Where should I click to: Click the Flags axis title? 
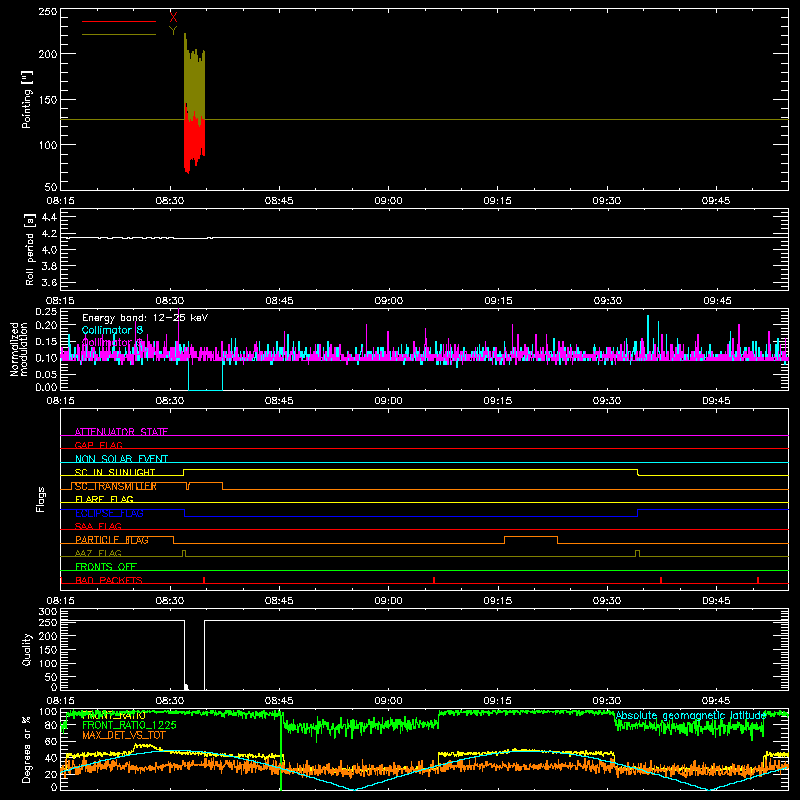pos(40,499)
